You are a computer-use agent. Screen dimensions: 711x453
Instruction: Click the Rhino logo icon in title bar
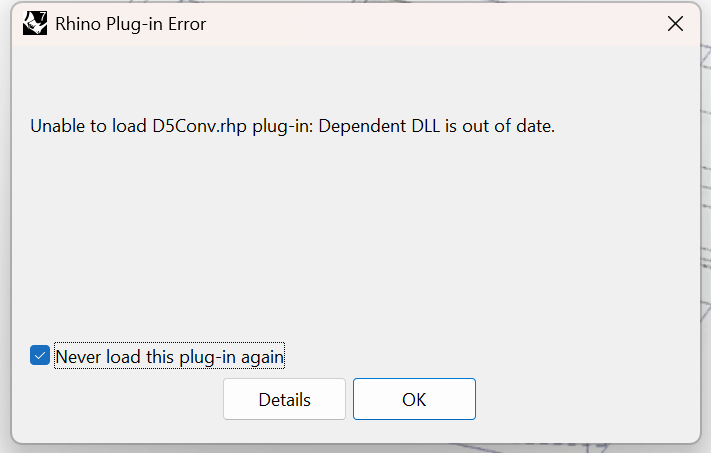(x=34, y=24)
